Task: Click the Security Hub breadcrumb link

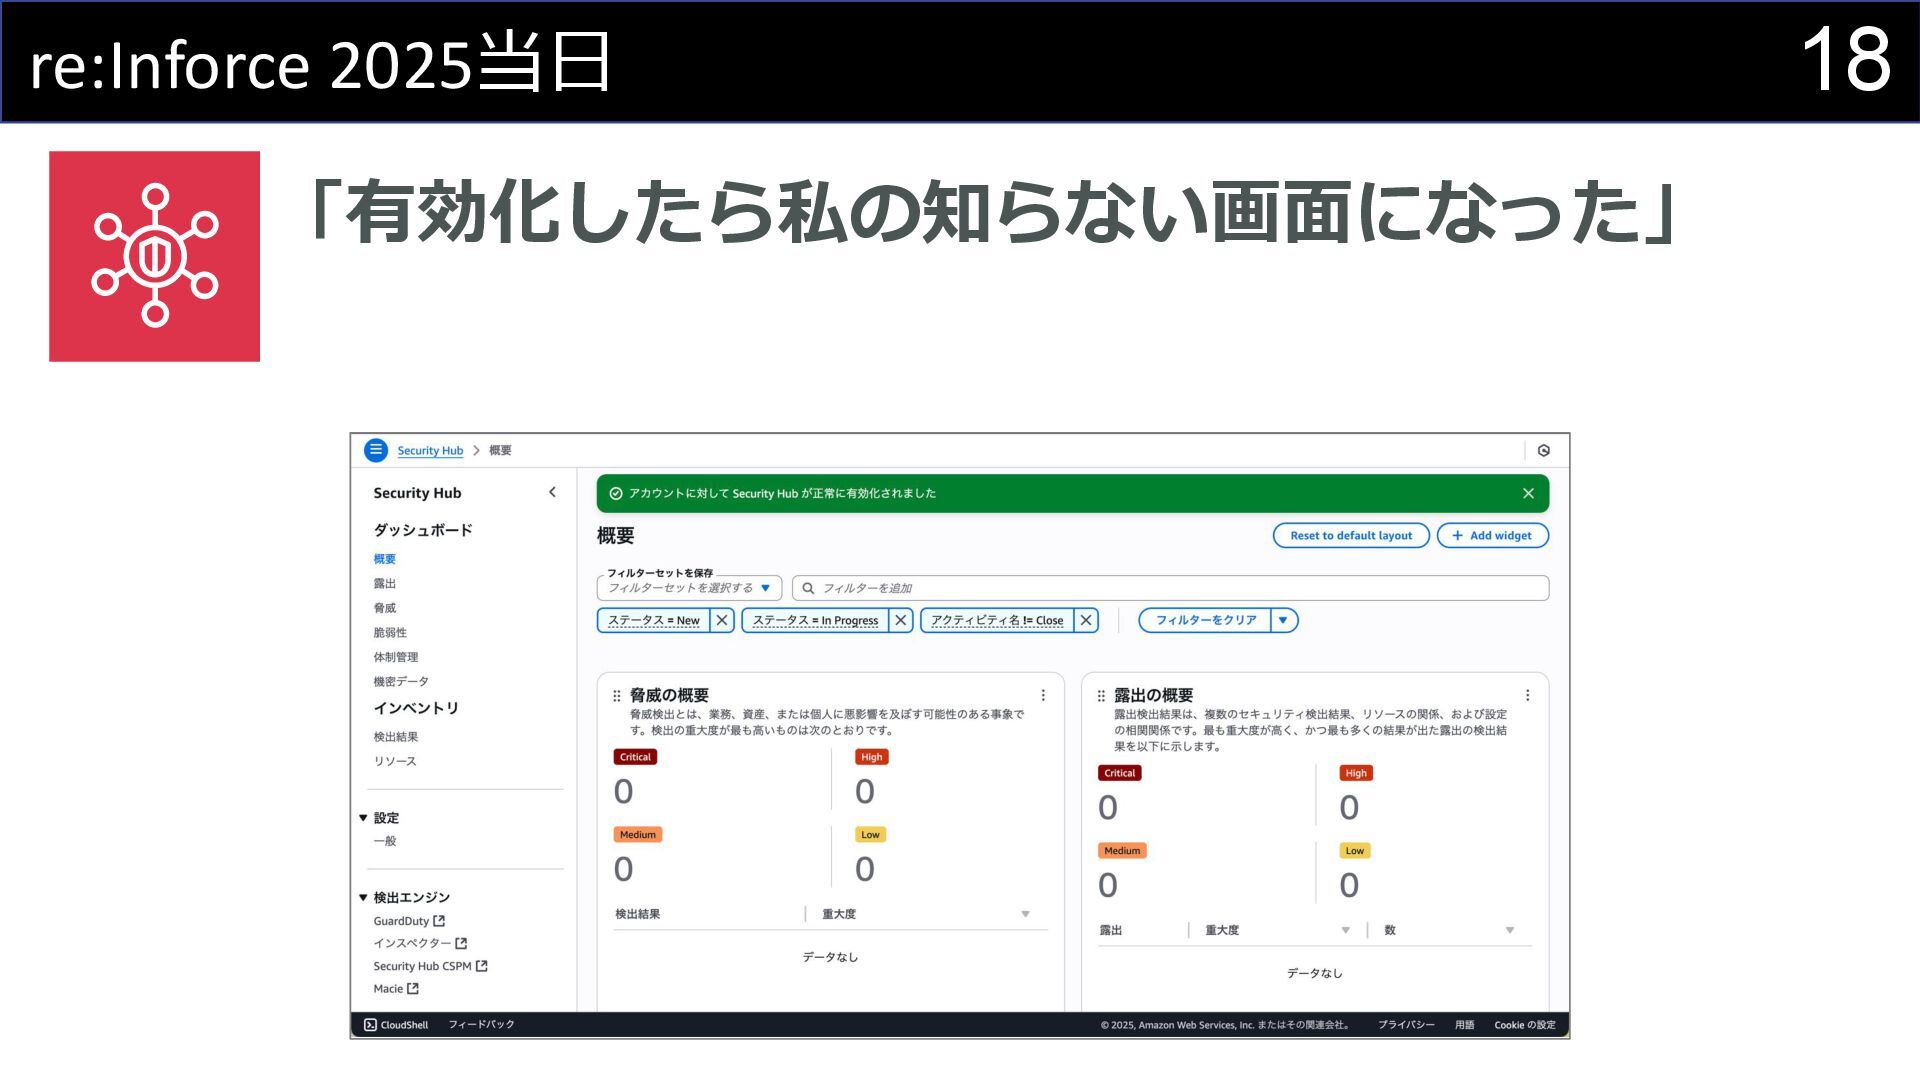Action: click(x=430, y=451)
